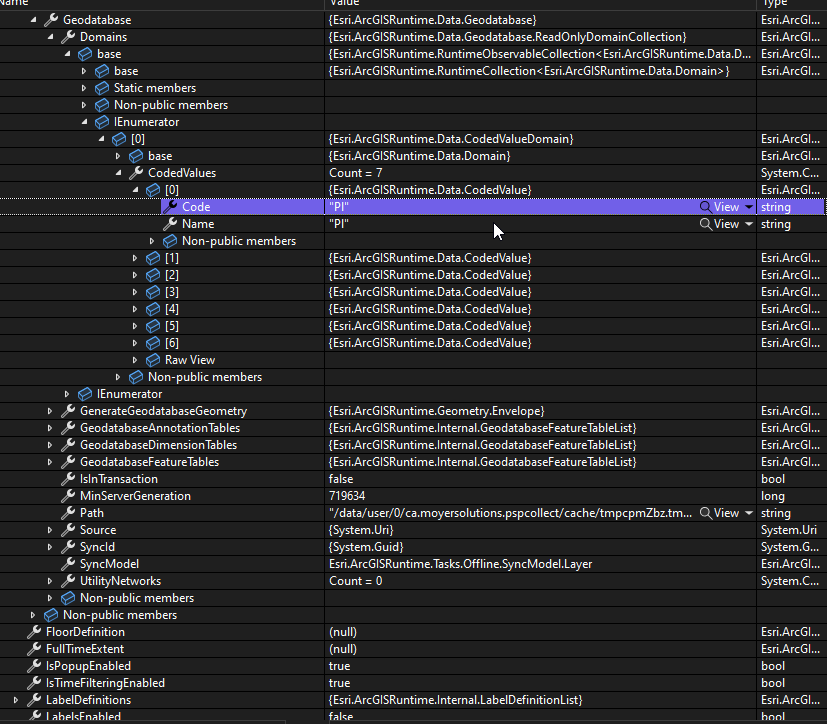This screenshot has width=827, height=724.
Task: Expand the UtilityNetworks node
Action: (50, 581)
